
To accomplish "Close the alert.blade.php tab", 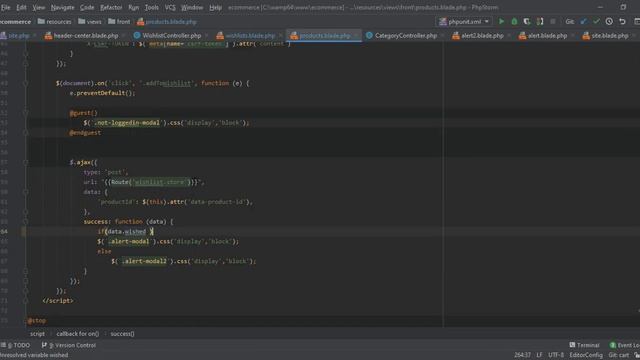I will tap(573, 36).
